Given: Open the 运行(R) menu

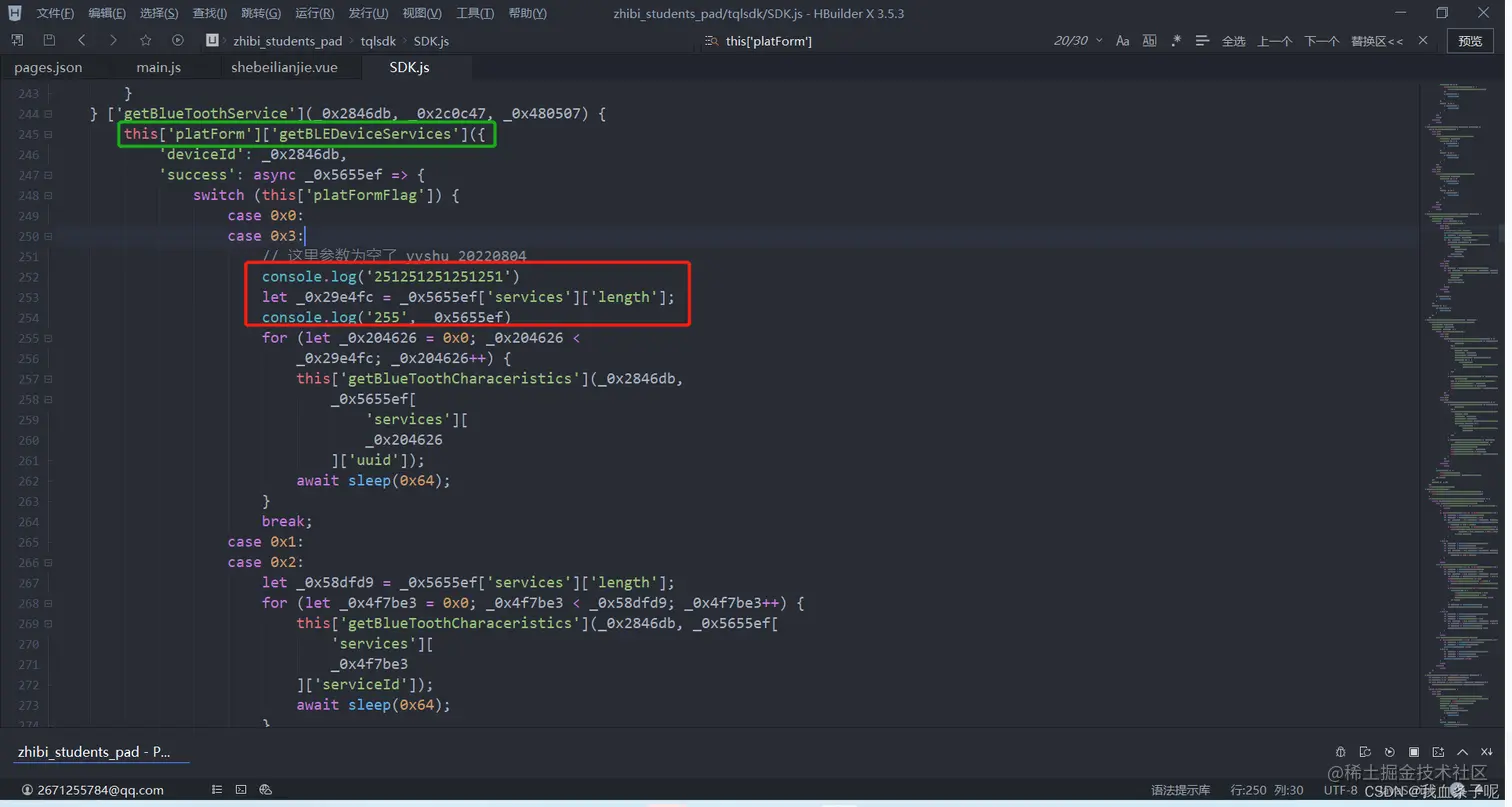Looking at the screenshot, I should tap(315, 13).
